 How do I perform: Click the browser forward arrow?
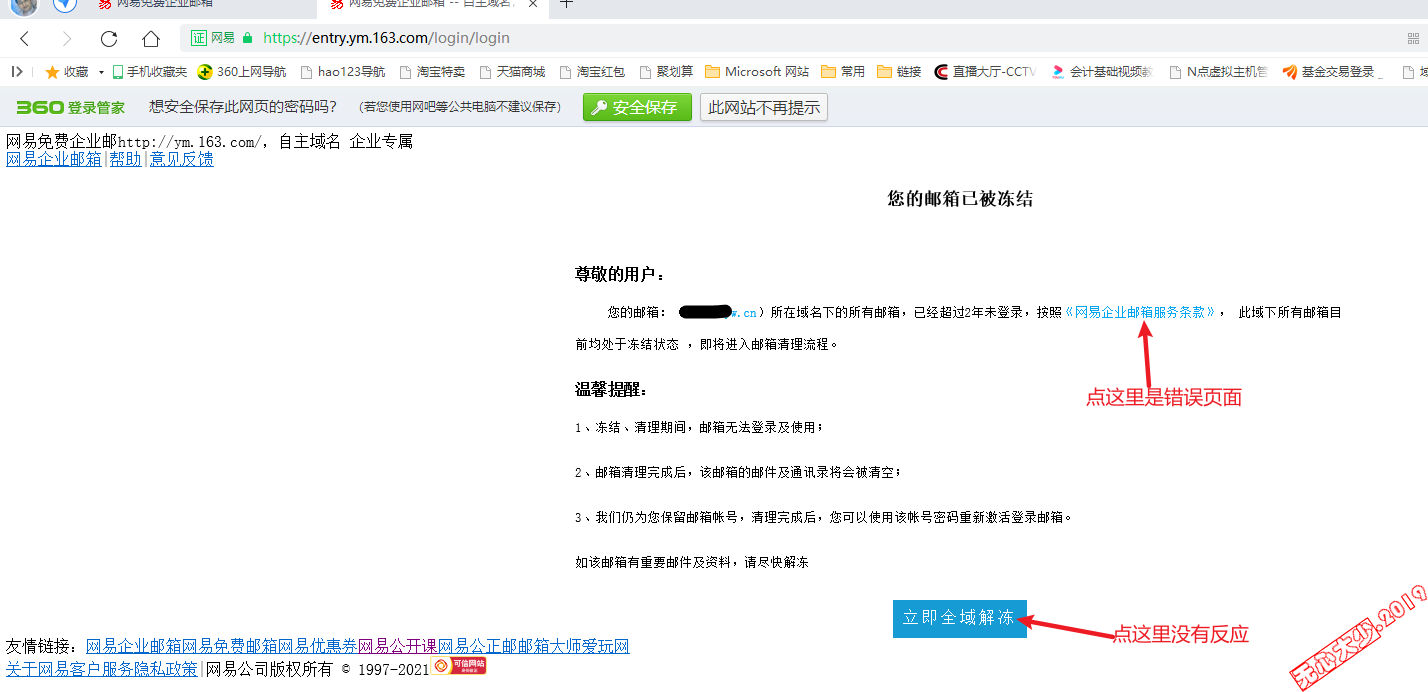[67, 39]
